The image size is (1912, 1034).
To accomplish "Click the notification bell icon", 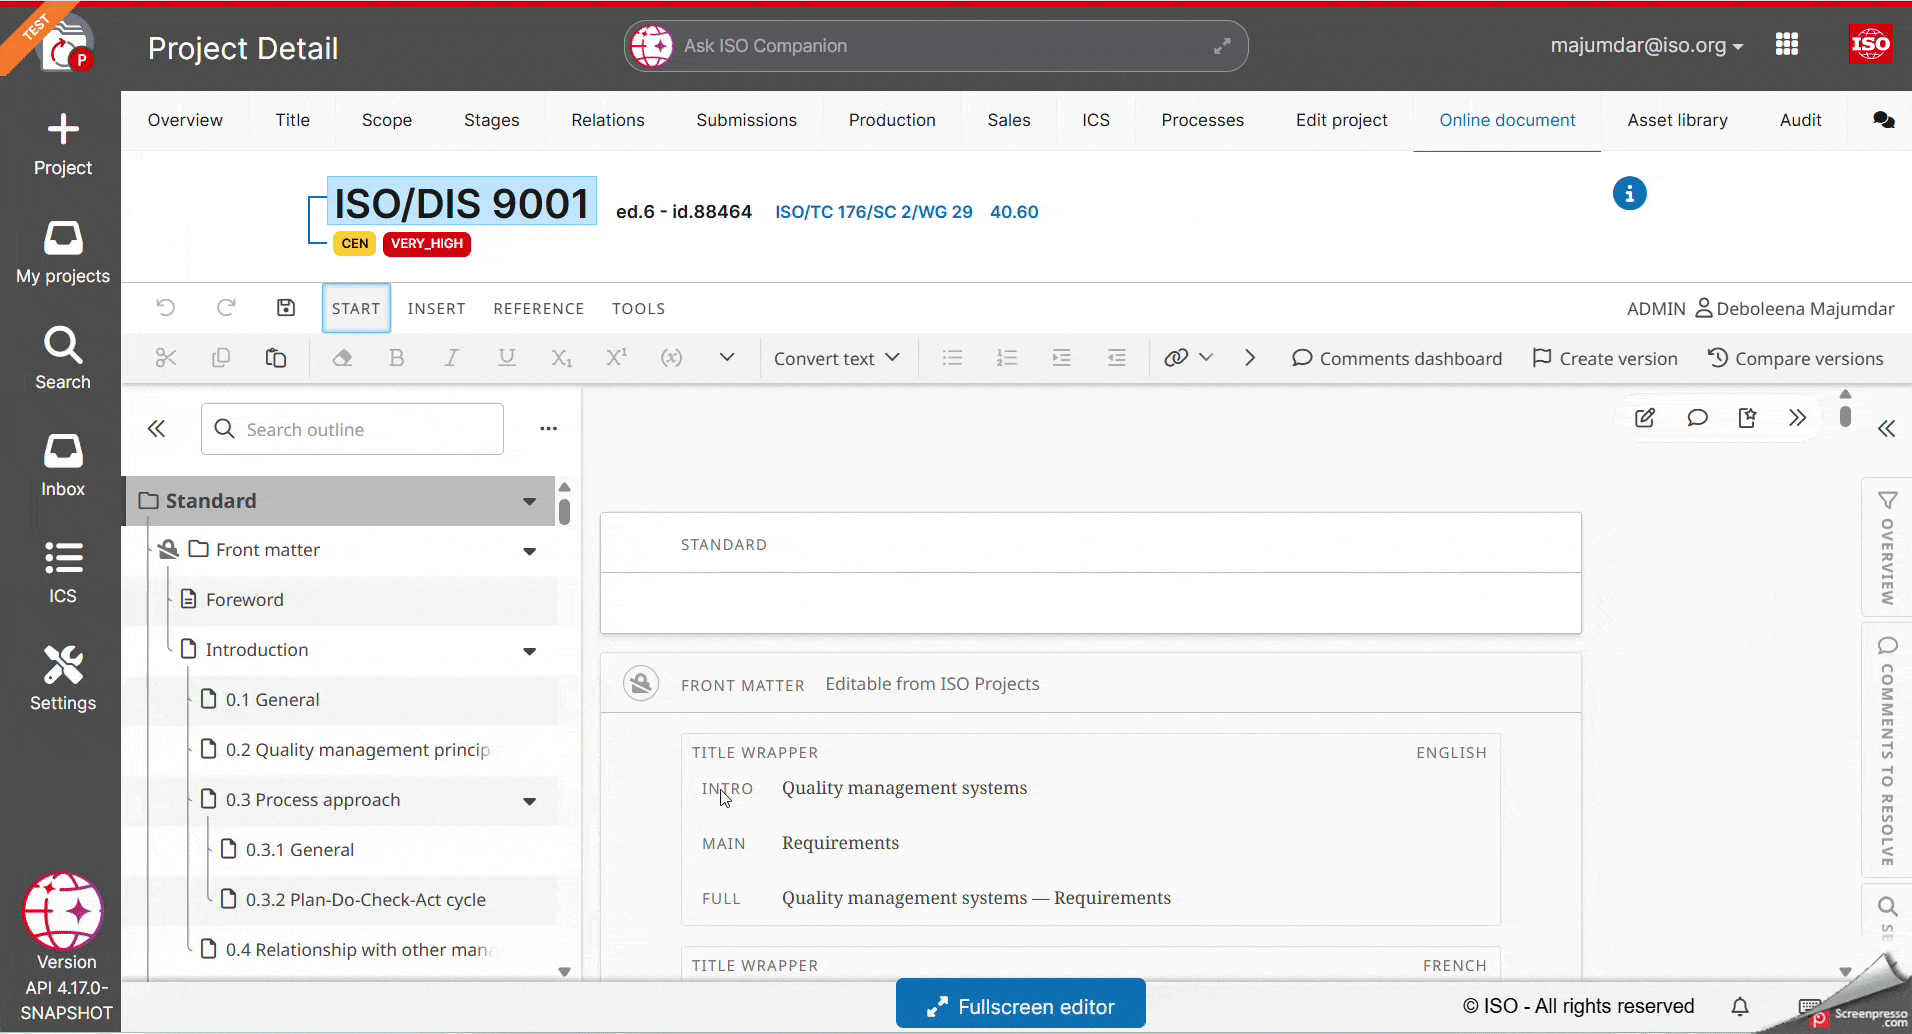I will [1740, 1006].
